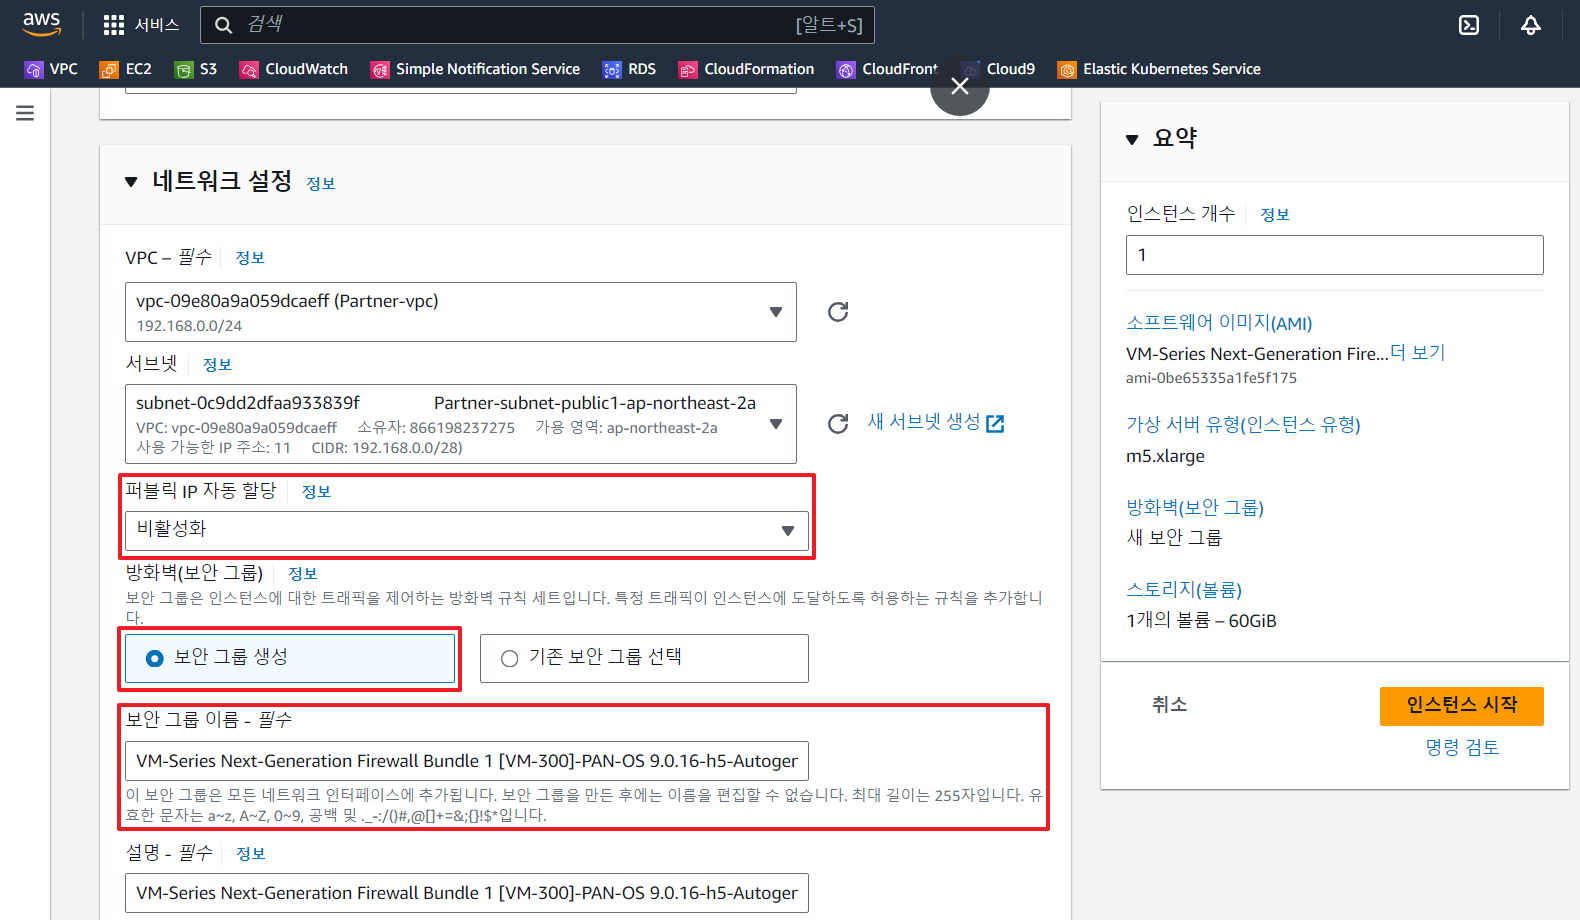Focus the 보안 그룹 이름 text field
The image size is (1580, 920).
[467, 761]
